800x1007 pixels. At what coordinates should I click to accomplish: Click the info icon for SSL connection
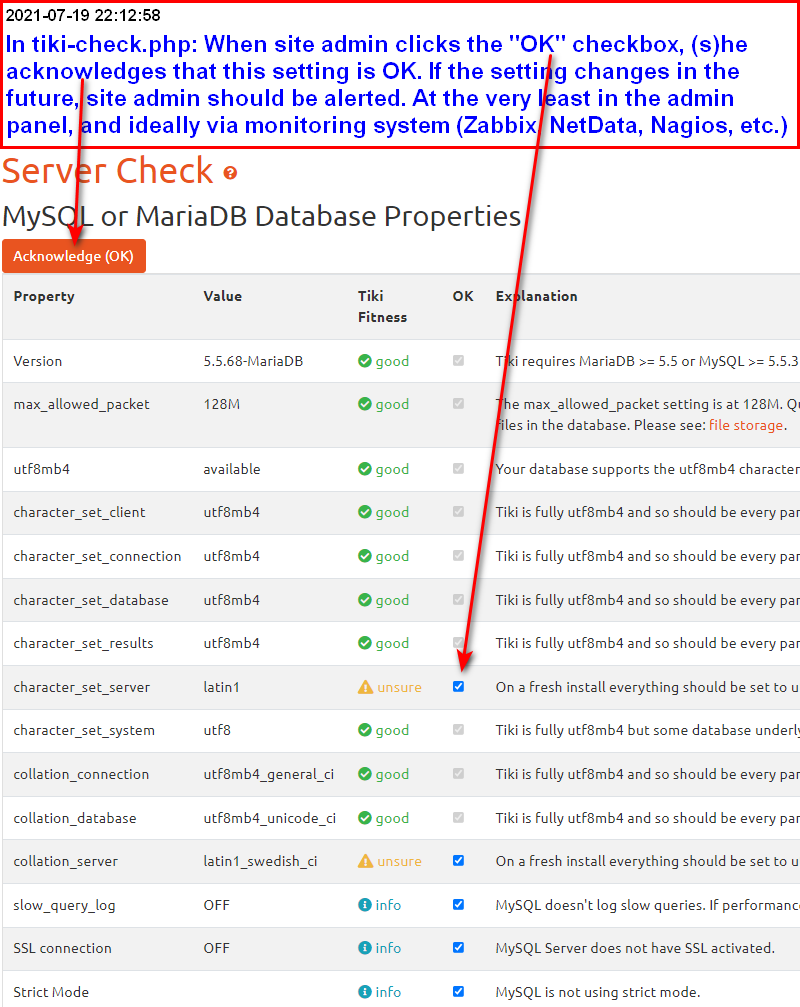(x=365, y=948)
